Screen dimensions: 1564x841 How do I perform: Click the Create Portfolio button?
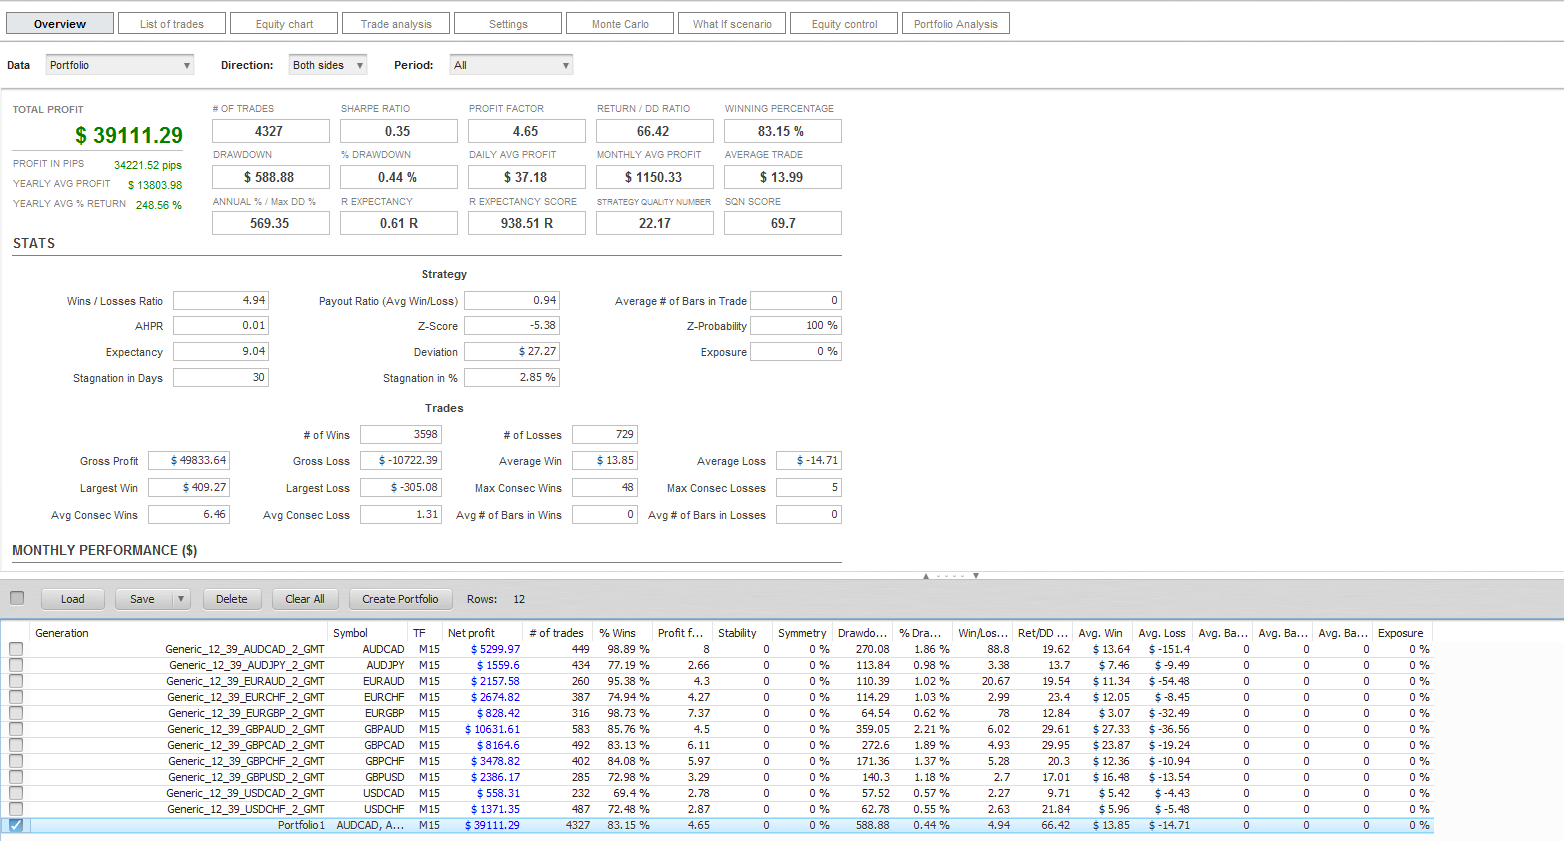pos(400,599)
